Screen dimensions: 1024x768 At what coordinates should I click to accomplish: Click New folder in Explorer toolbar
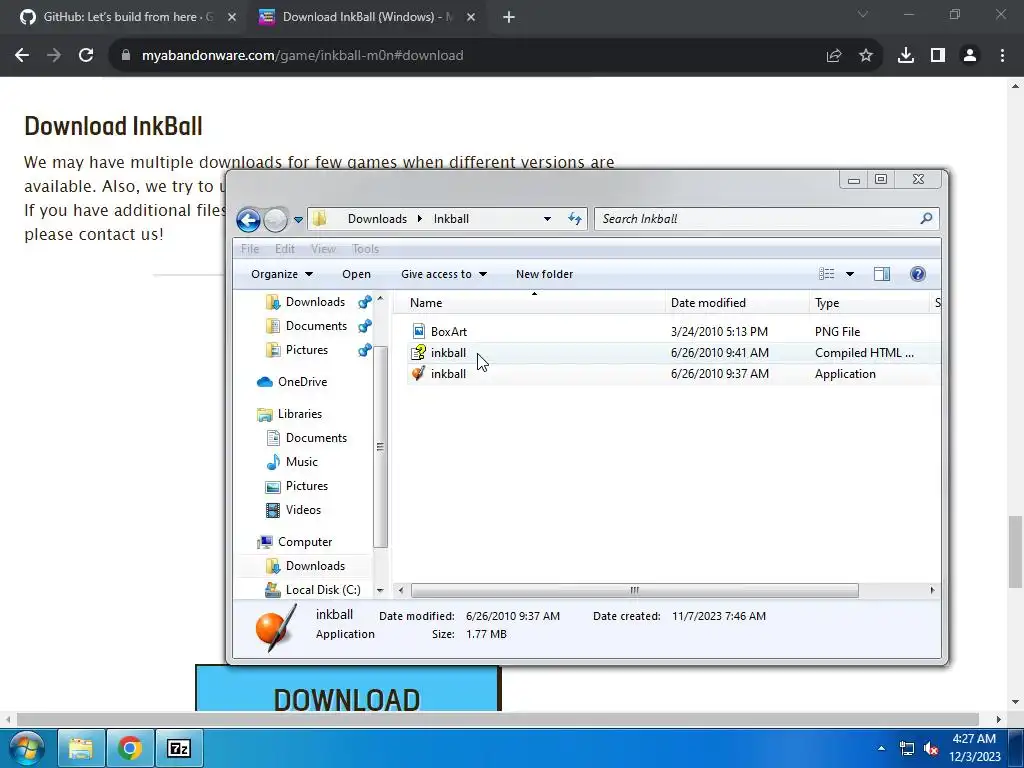click(x=544, y=274)
